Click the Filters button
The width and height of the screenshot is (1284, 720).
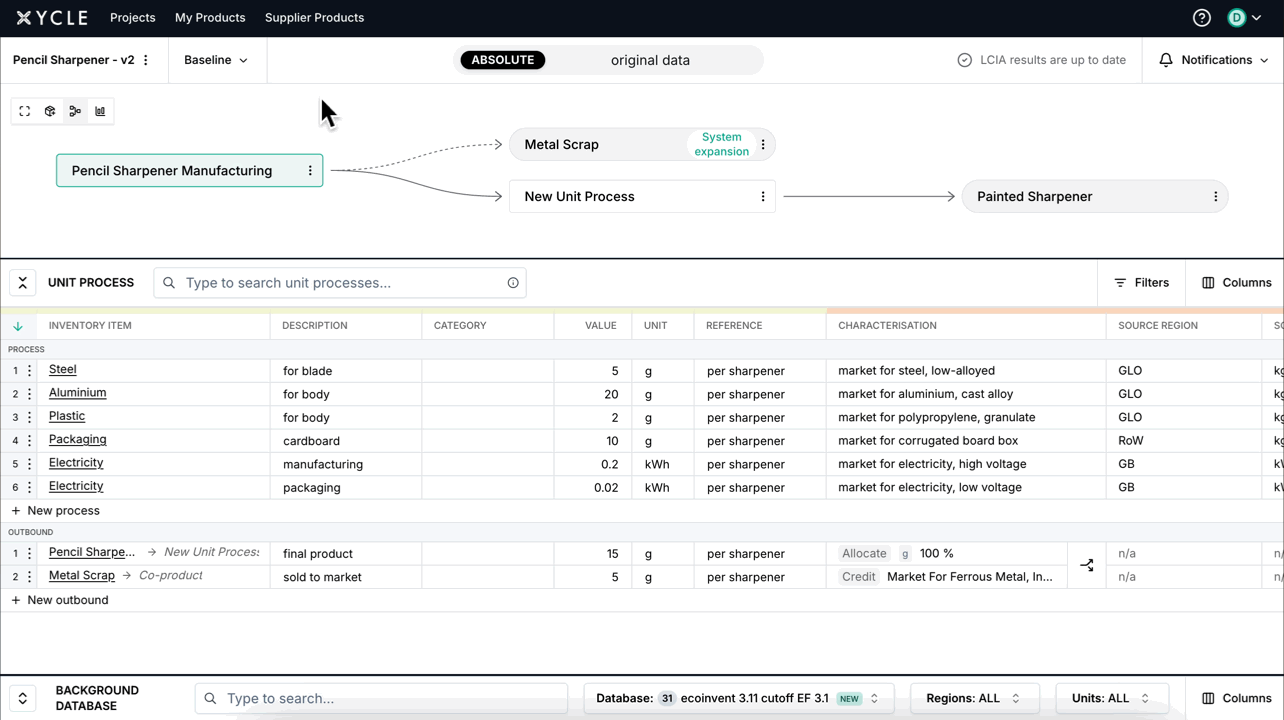click(x=1141, y=283)
